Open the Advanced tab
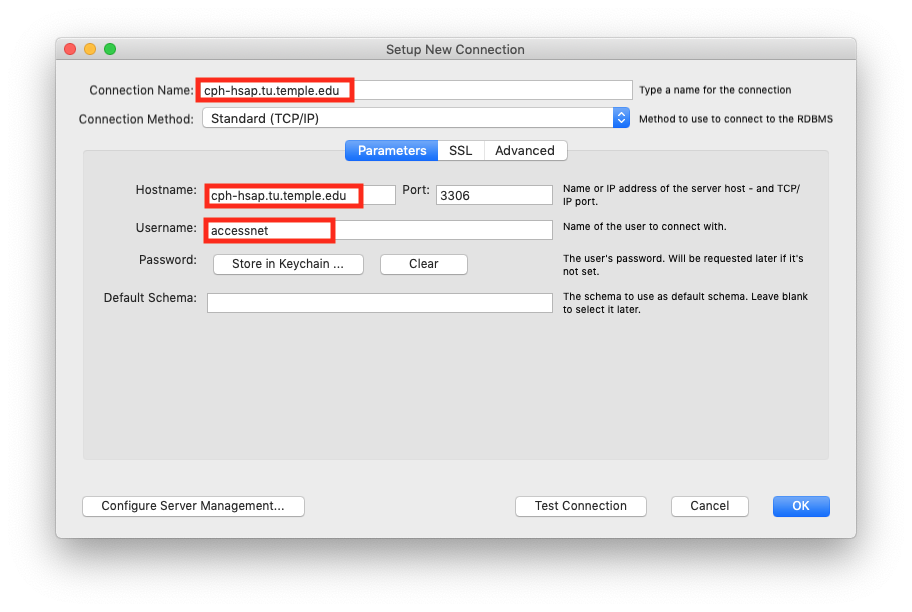The height and width of the screenshot is (612, 912). click(525, 151)
